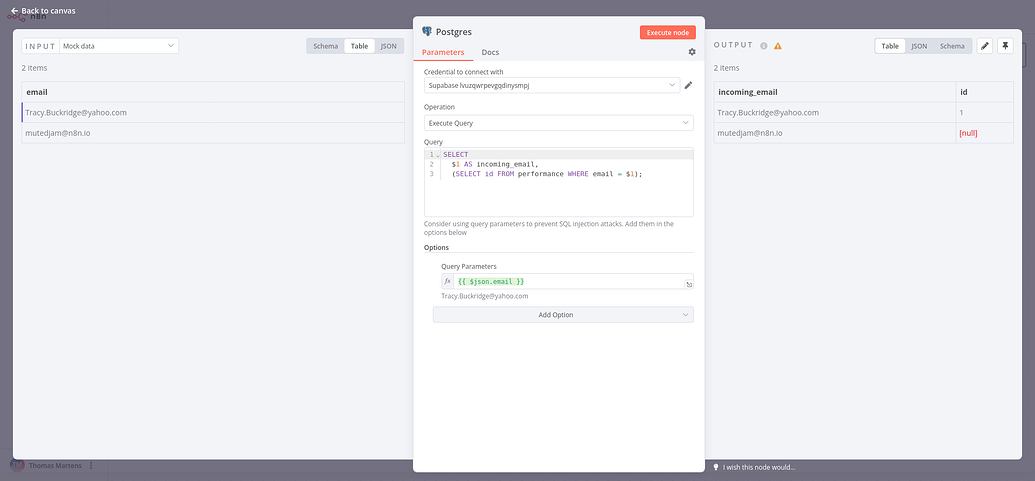Click the output info circle icon

[x=764, y=46]
